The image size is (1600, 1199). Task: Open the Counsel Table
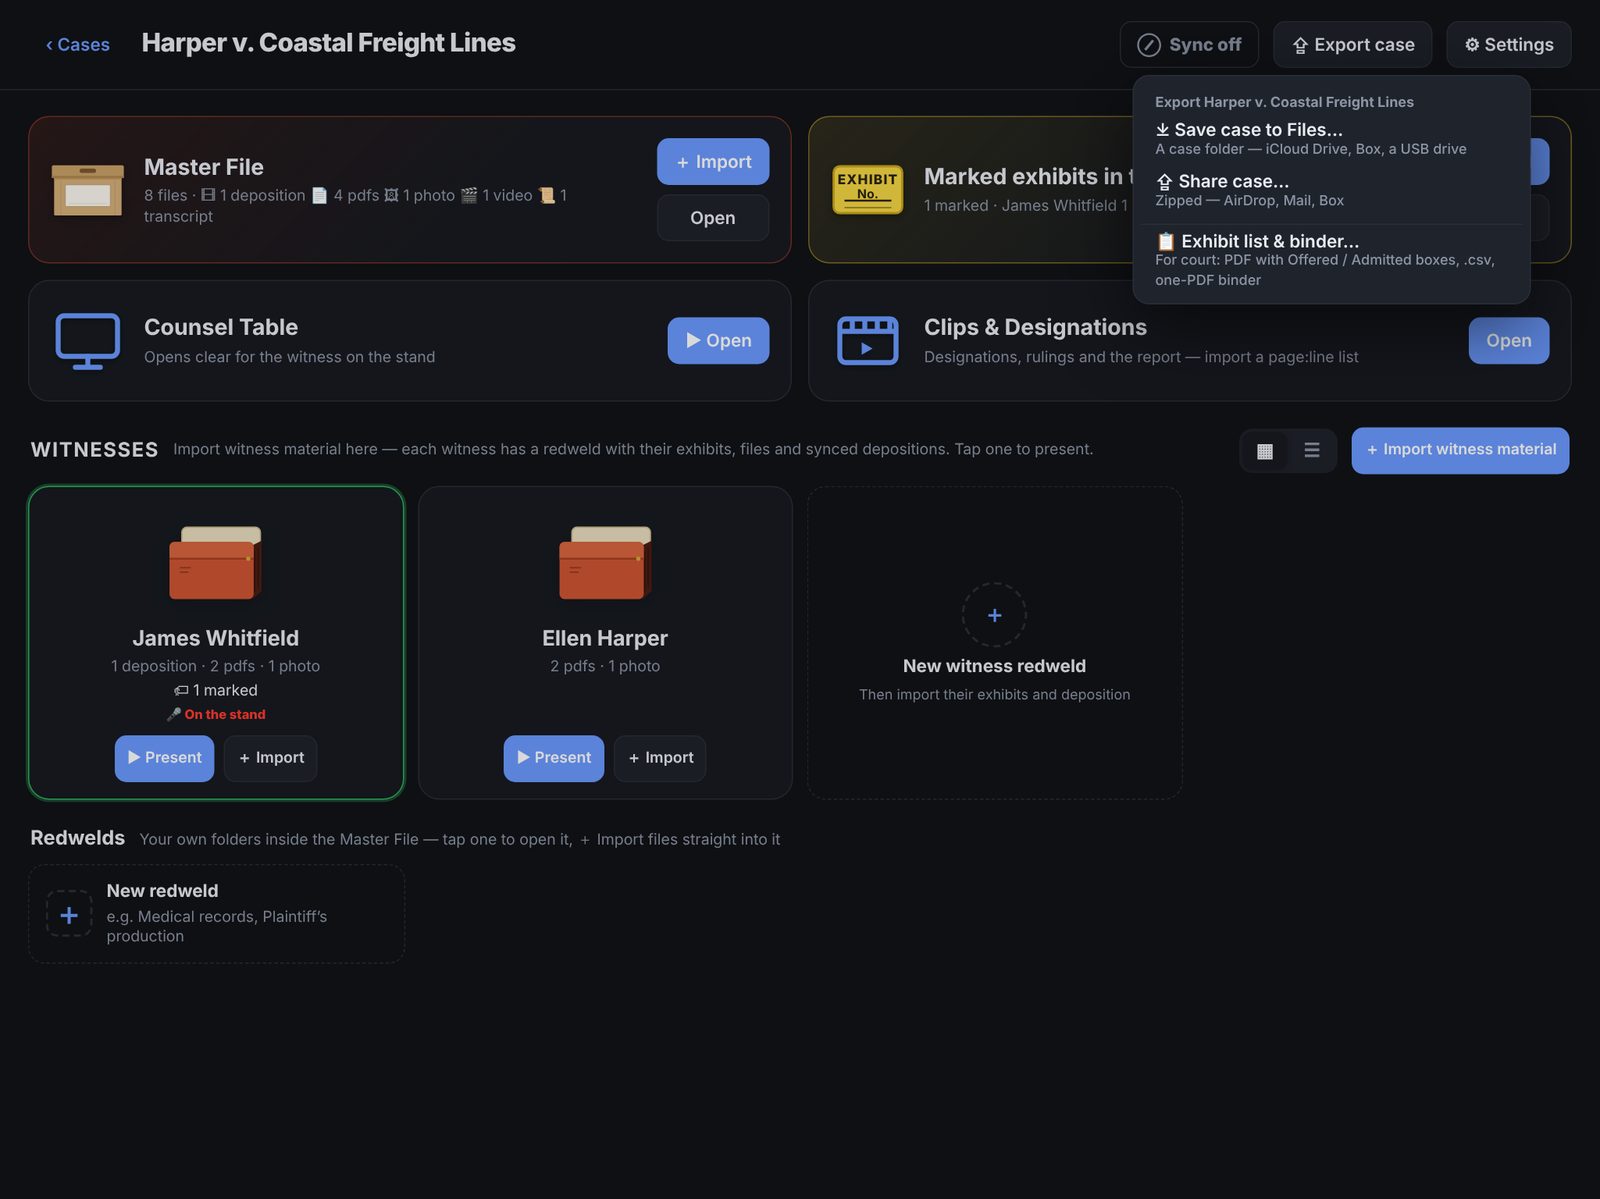[x=718, y=340]
